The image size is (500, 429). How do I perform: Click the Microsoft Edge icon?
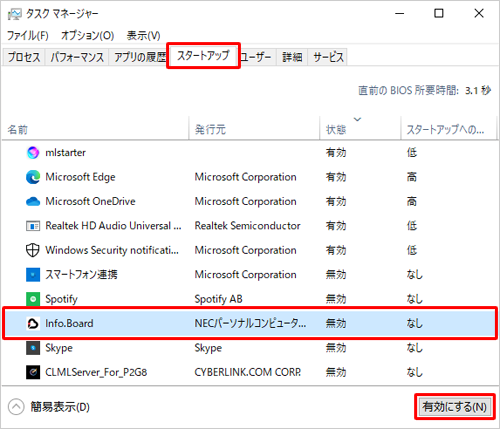33,177
